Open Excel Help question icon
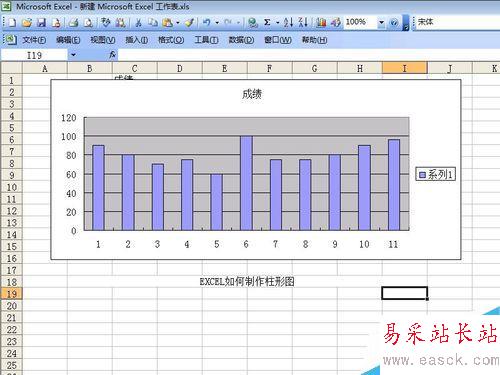 point(394,22)
